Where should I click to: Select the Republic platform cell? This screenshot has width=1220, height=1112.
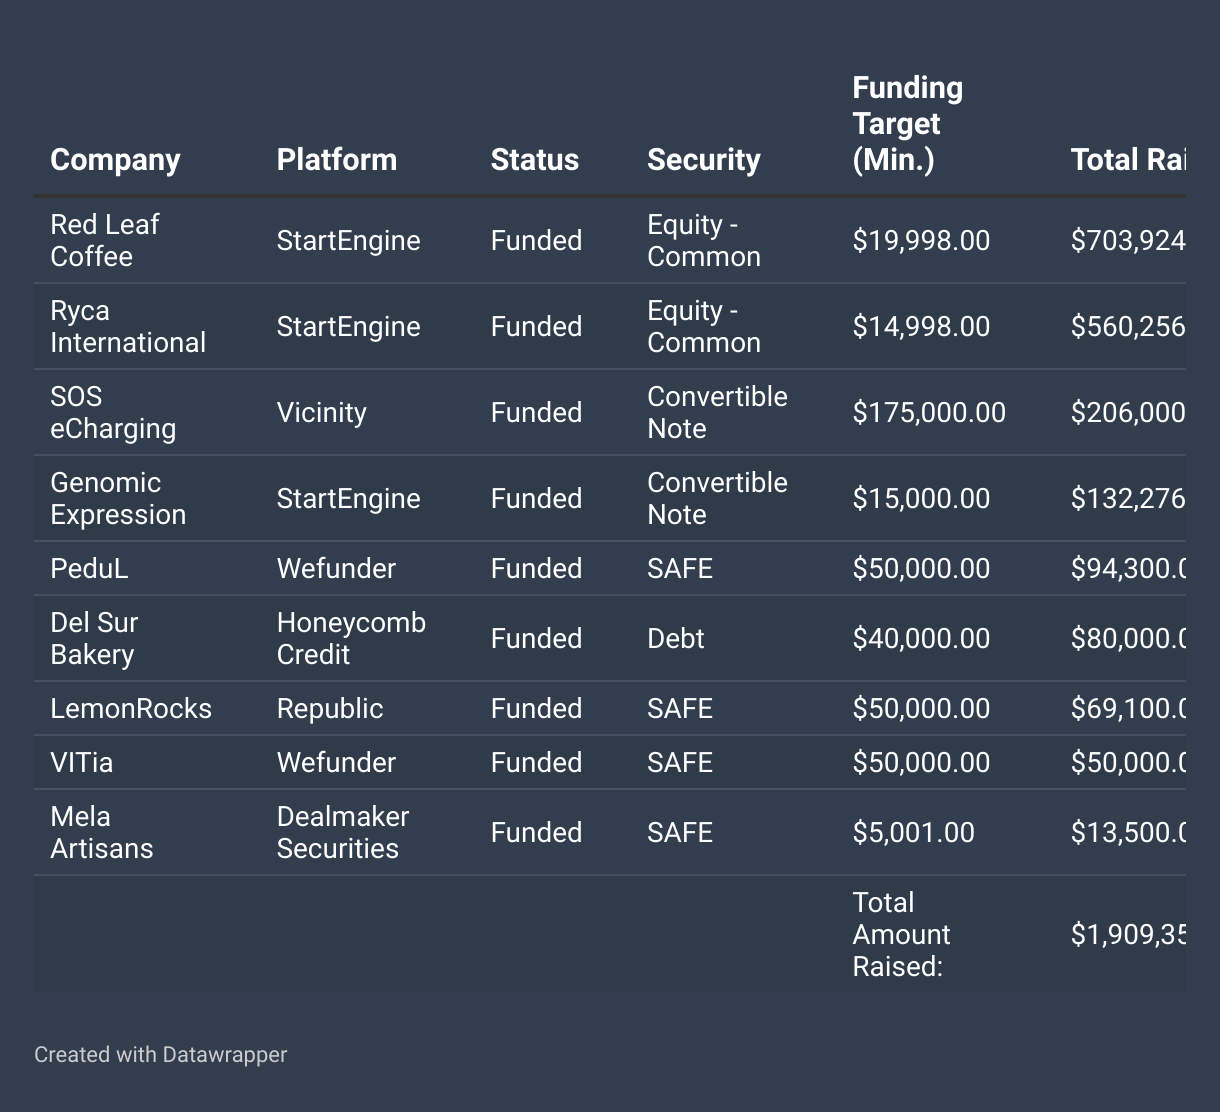(x=329, y=709)
